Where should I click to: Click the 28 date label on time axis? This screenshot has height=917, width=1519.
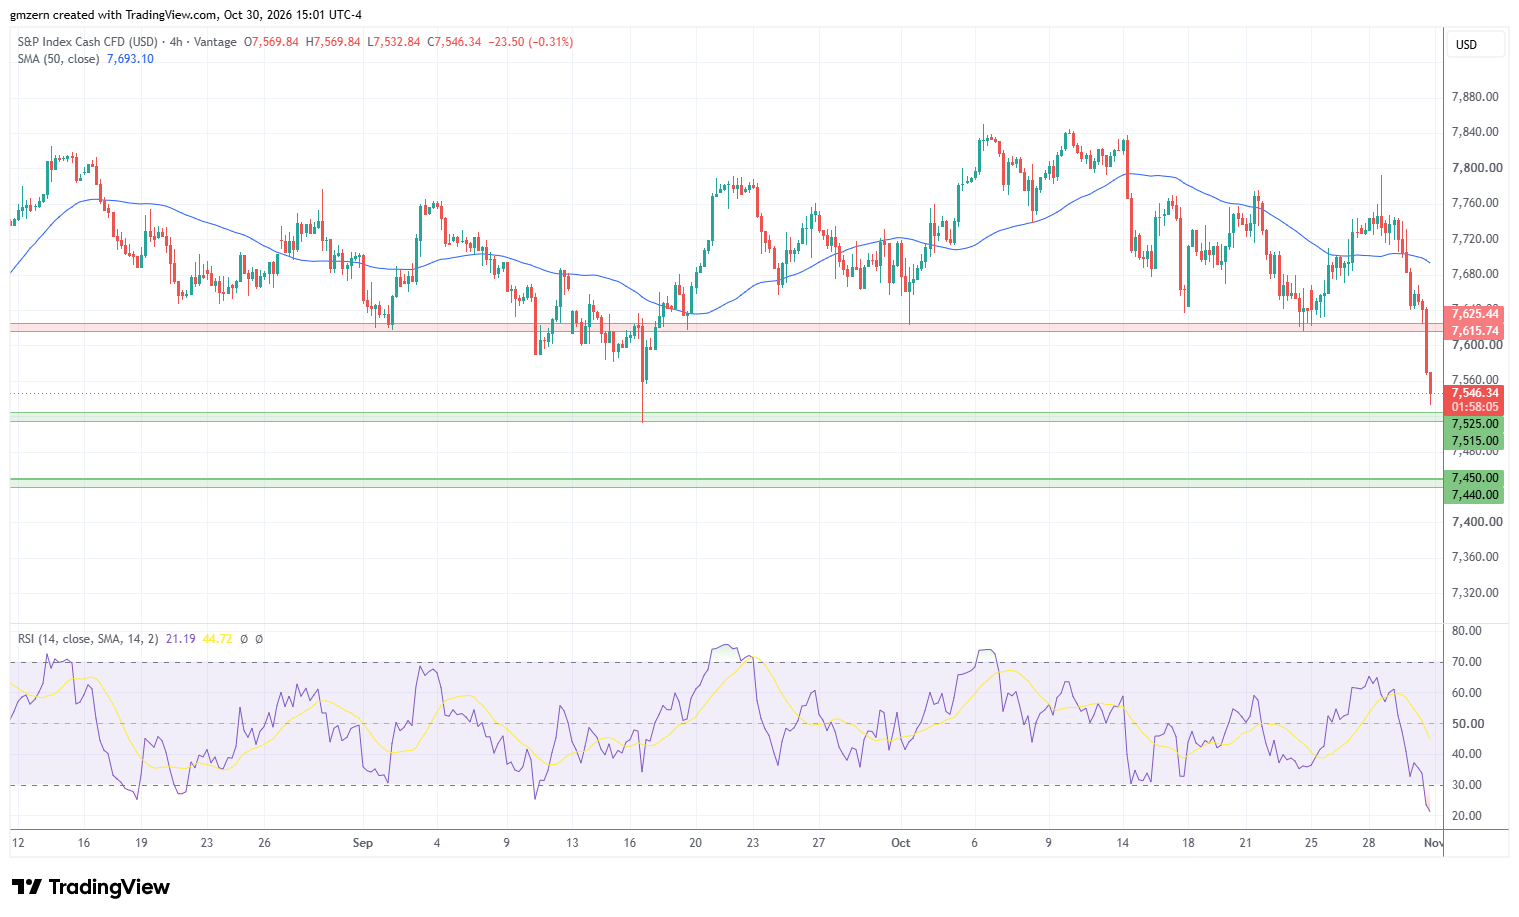point(1369,843)
